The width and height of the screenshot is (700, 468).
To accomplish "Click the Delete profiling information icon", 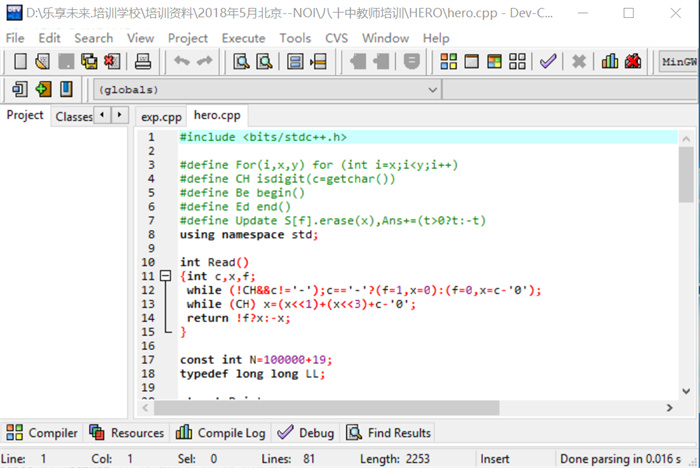I will click(x=633, y=61).
